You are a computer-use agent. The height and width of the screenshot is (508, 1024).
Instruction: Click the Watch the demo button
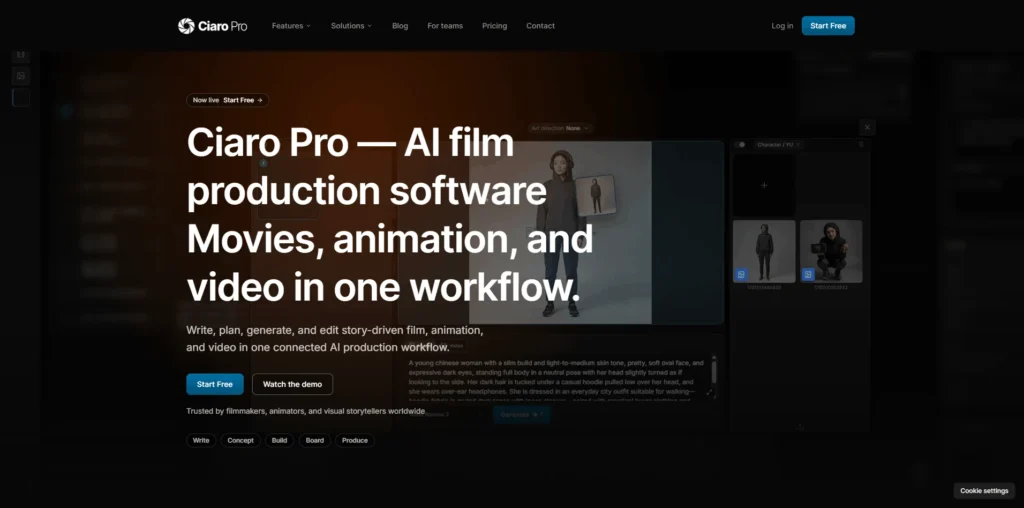(x=293, y=384)
